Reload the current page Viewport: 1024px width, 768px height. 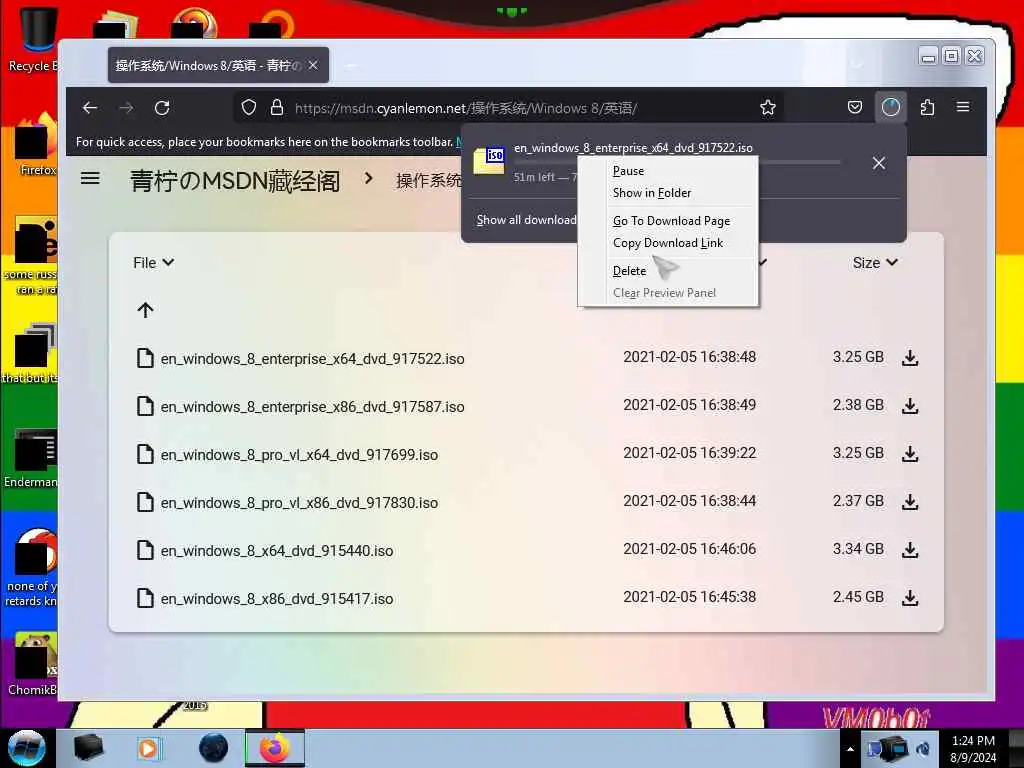pyautogui.click(x=162, y=108)
